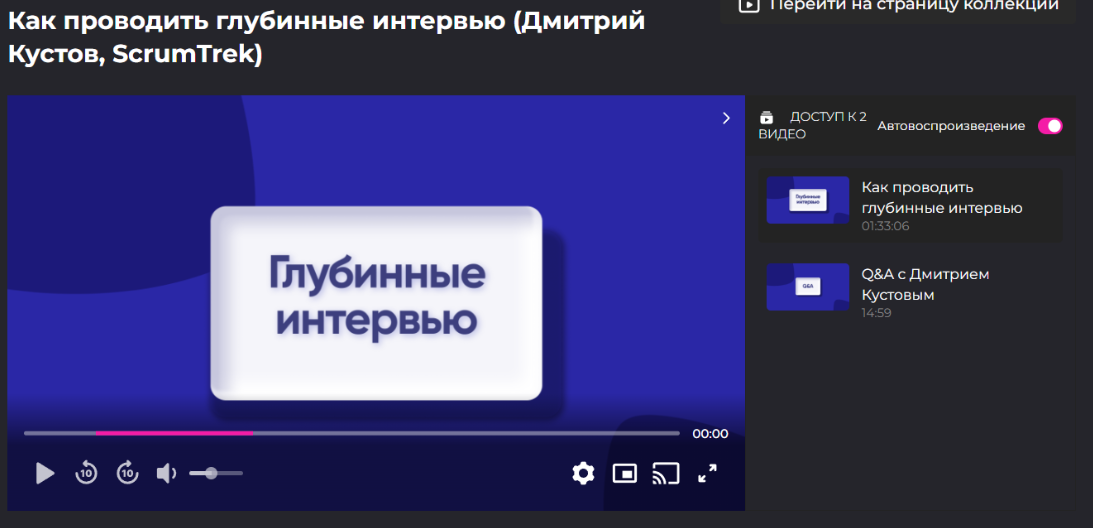Click on the video progress bar
This screenshot has width=1093, height=528.
coord(350,433)
